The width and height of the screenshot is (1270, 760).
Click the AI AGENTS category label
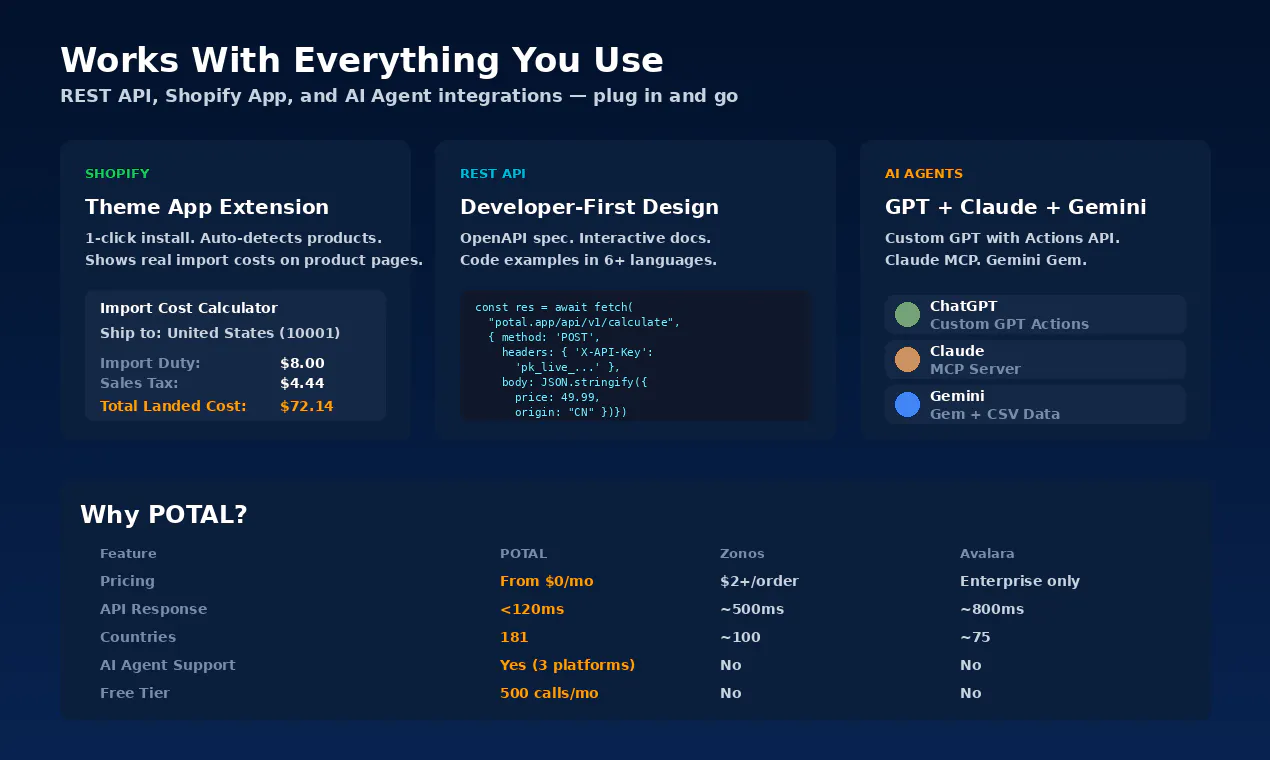pyautogui.click(x=924, y=174)
